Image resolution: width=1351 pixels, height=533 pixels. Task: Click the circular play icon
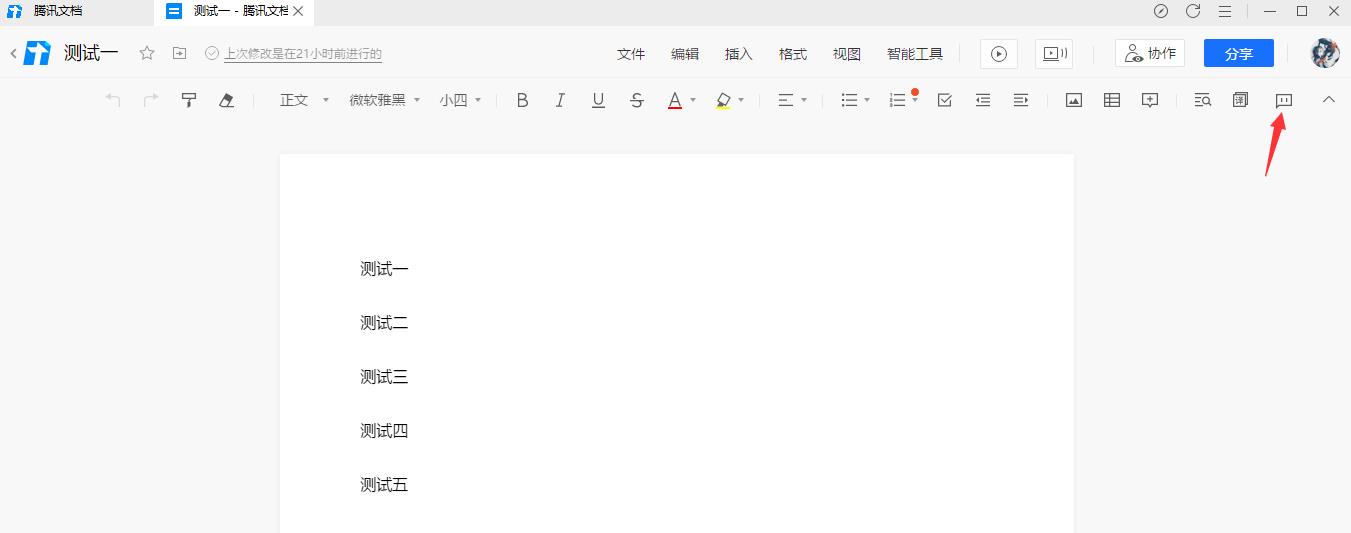pos(998,54)
